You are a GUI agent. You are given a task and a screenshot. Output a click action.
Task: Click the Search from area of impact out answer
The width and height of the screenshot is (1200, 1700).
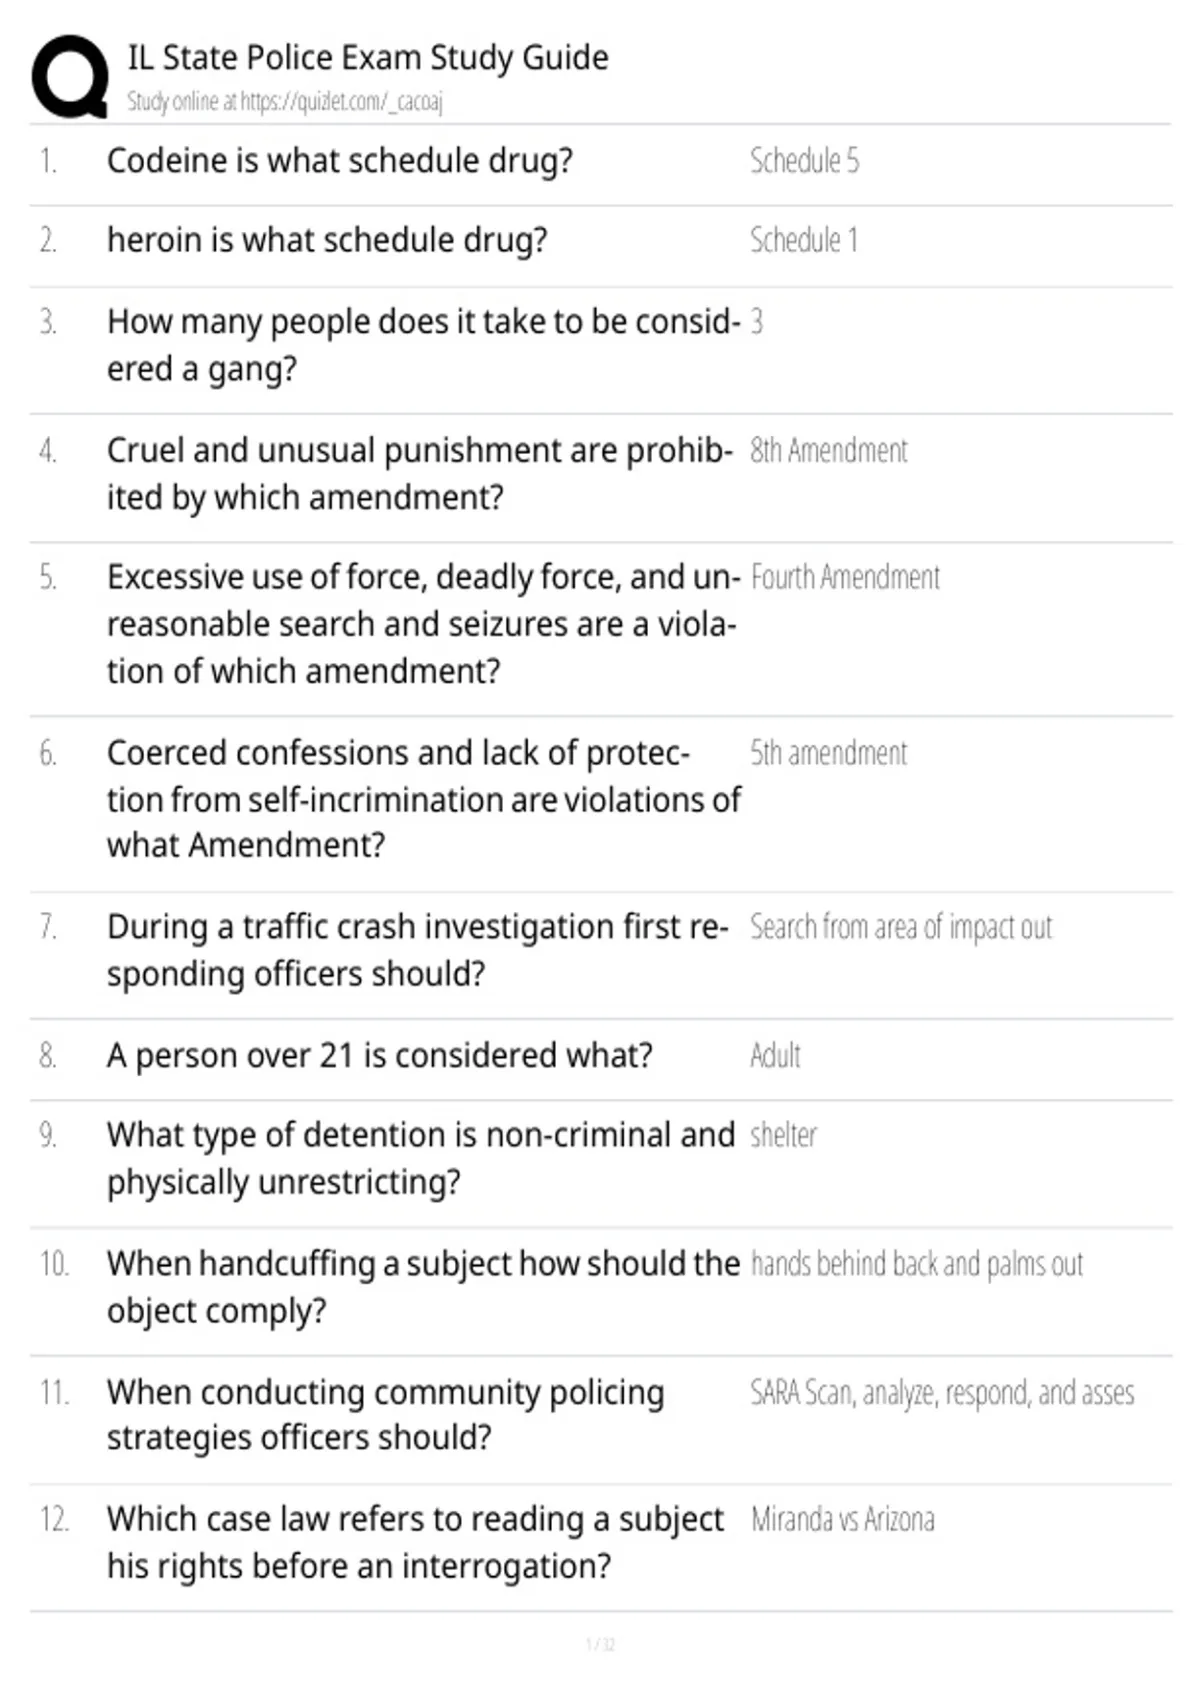click(x=901, y=927)
